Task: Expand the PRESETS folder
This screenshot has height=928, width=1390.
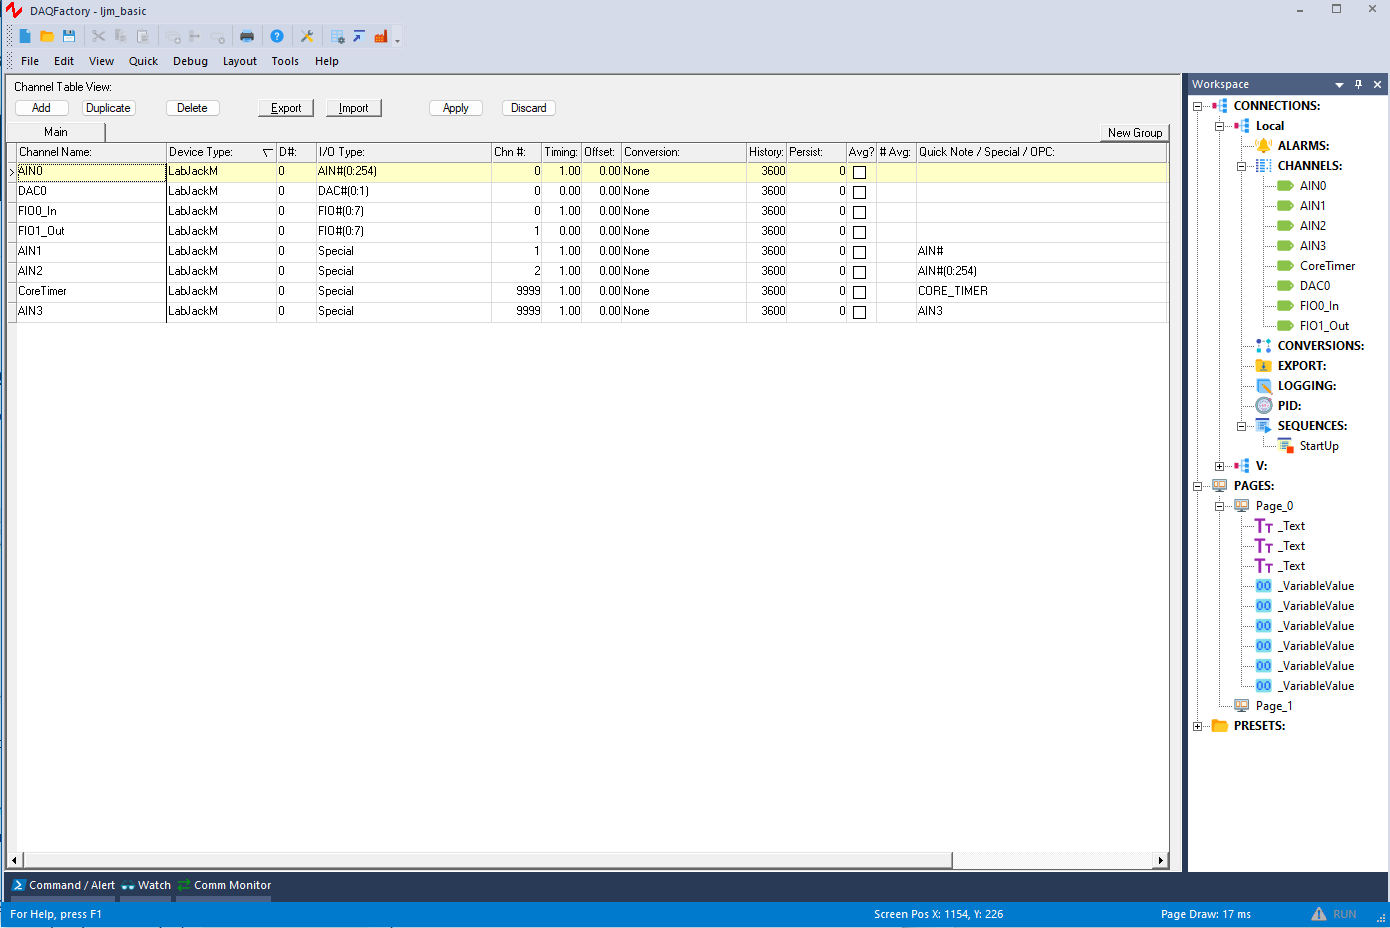Action: 1197,725
